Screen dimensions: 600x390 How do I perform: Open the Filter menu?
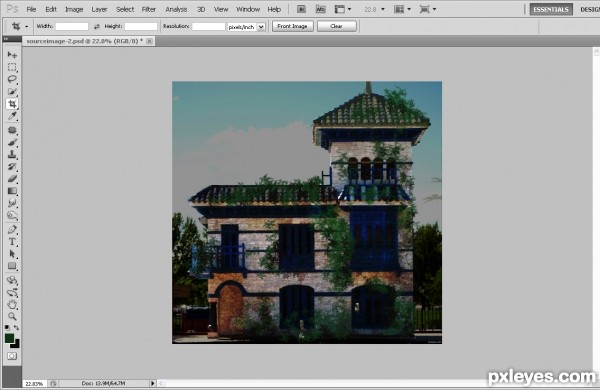(x=149, y=9)
